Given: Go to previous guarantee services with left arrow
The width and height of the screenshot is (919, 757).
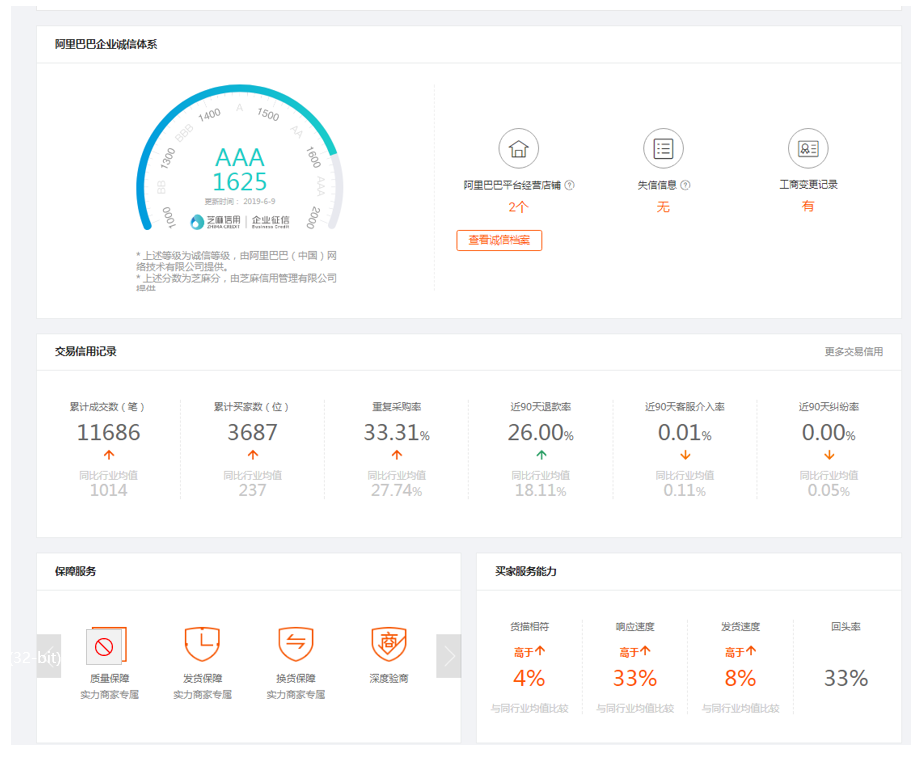Looking at the screenshot, I should pyautogui.click(x=49, y=656).
